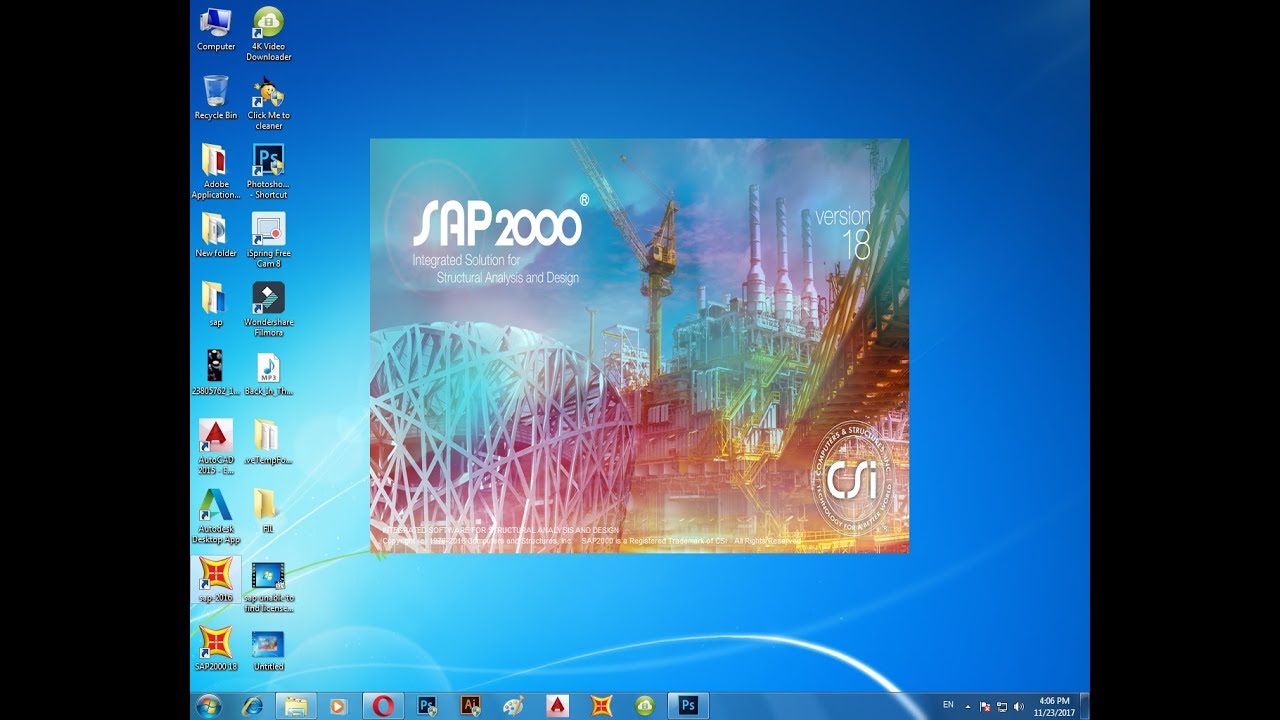Select the Recycle Bin icon

(x=216, y=98)
